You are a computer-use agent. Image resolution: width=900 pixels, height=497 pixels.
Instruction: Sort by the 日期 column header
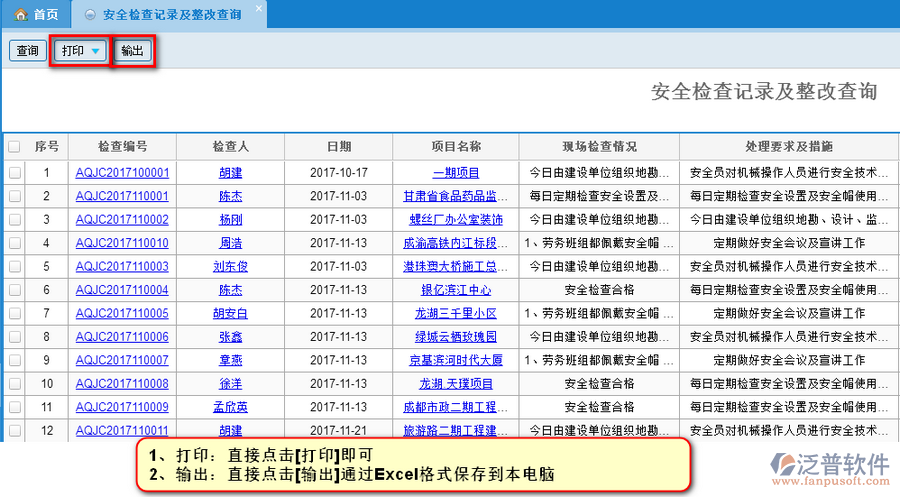coord(339,147)
